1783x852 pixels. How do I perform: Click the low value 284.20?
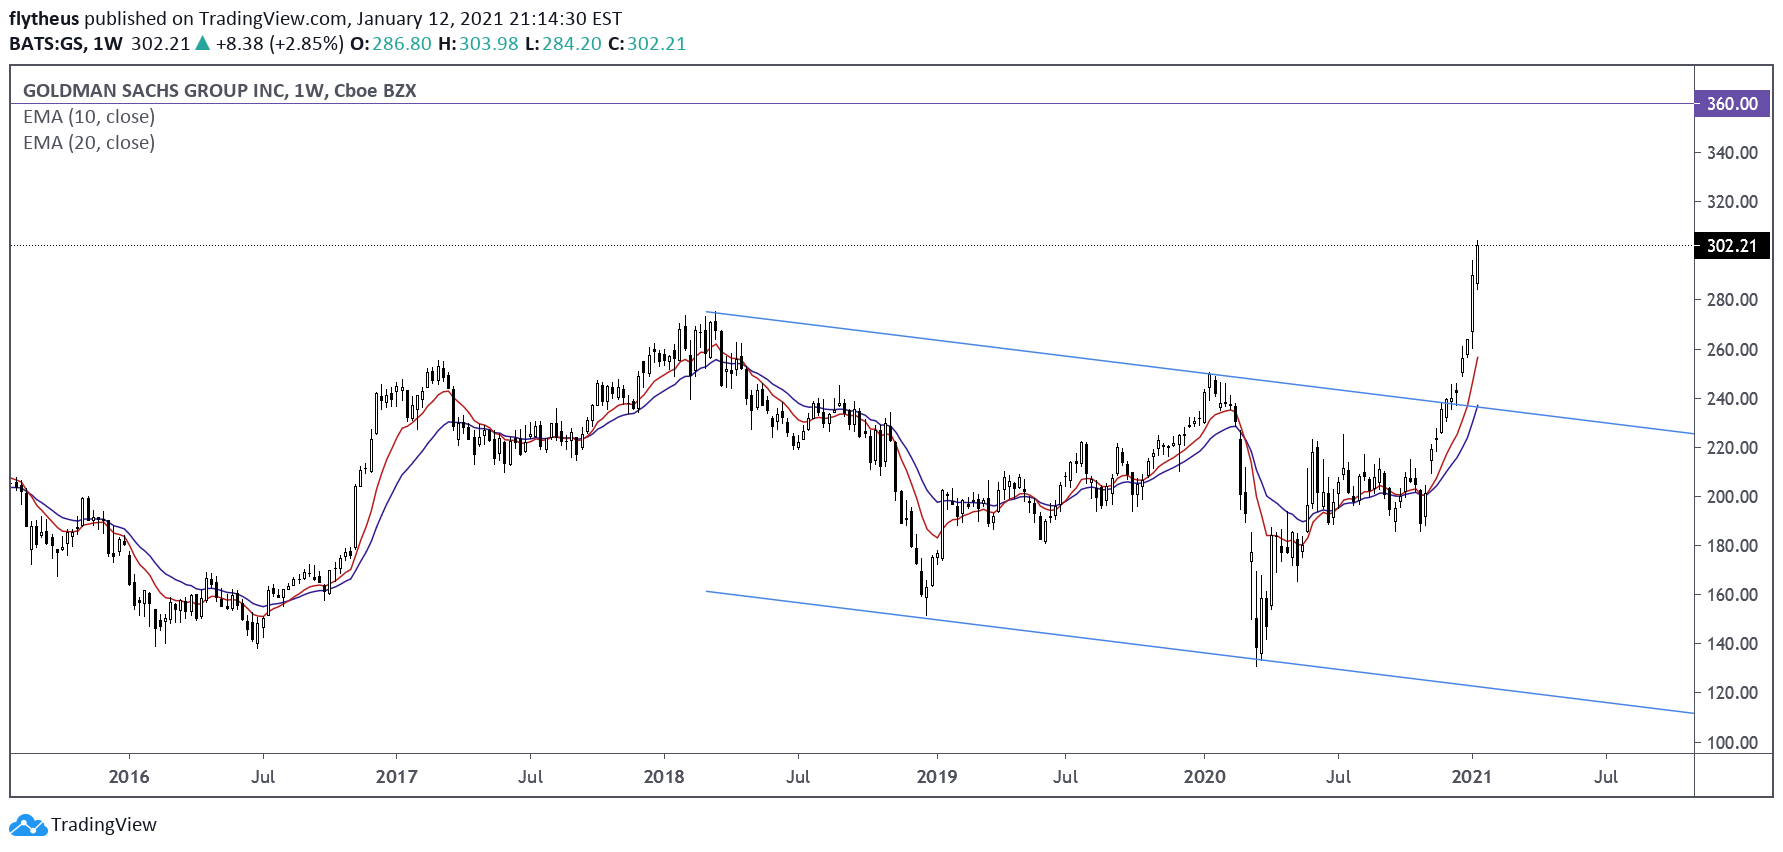[572, 44]
